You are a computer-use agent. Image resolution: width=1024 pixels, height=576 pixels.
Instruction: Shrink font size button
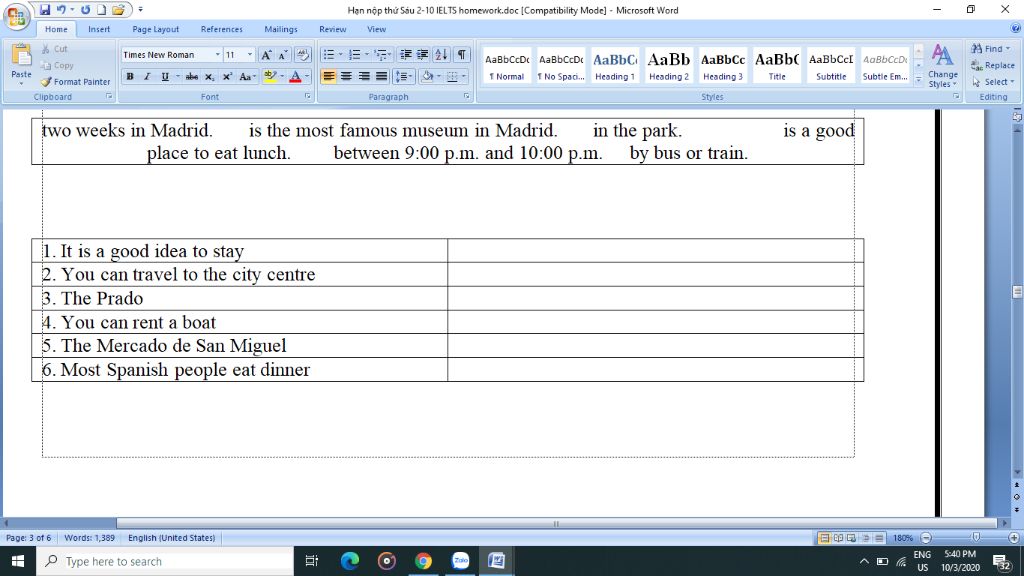(283, 55)
